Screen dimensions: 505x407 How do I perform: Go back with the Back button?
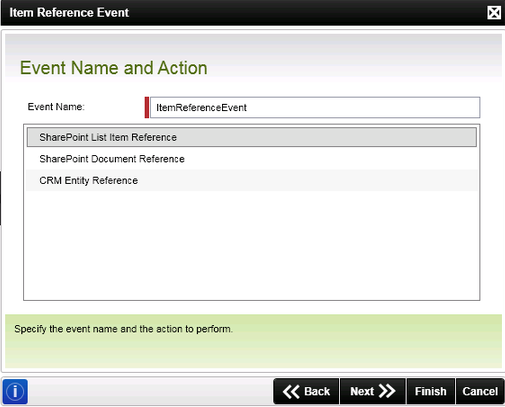(x=306, y=391)
